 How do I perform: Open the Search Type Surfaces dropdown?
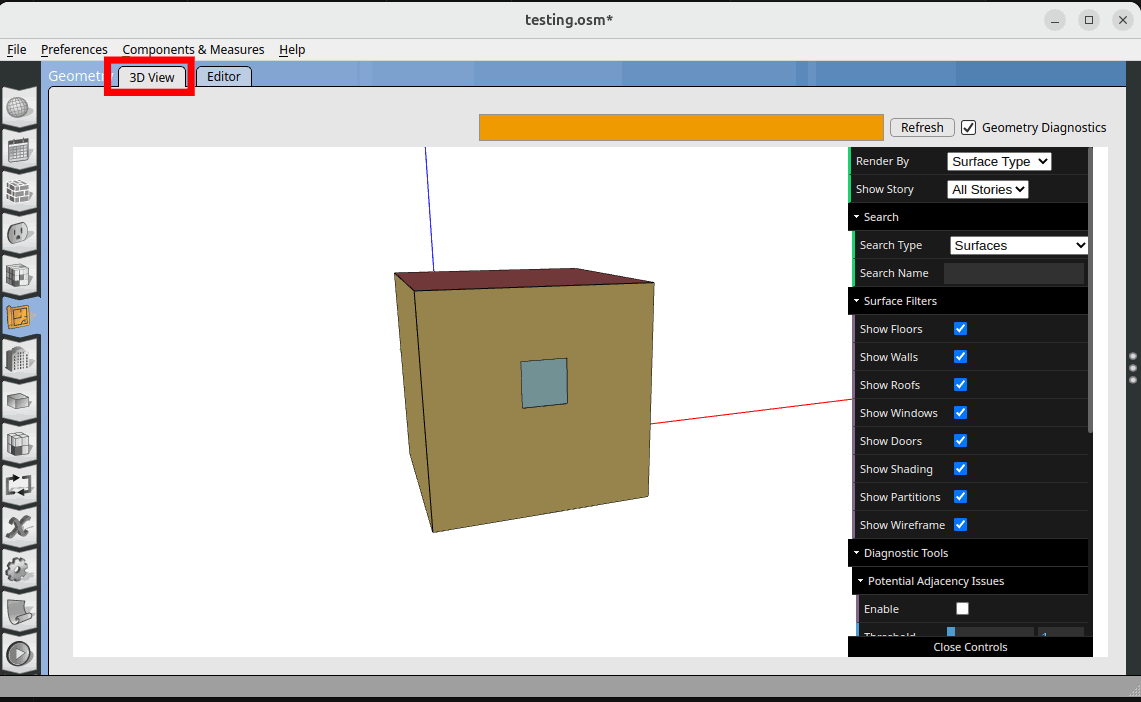[x=1018, y=245]
